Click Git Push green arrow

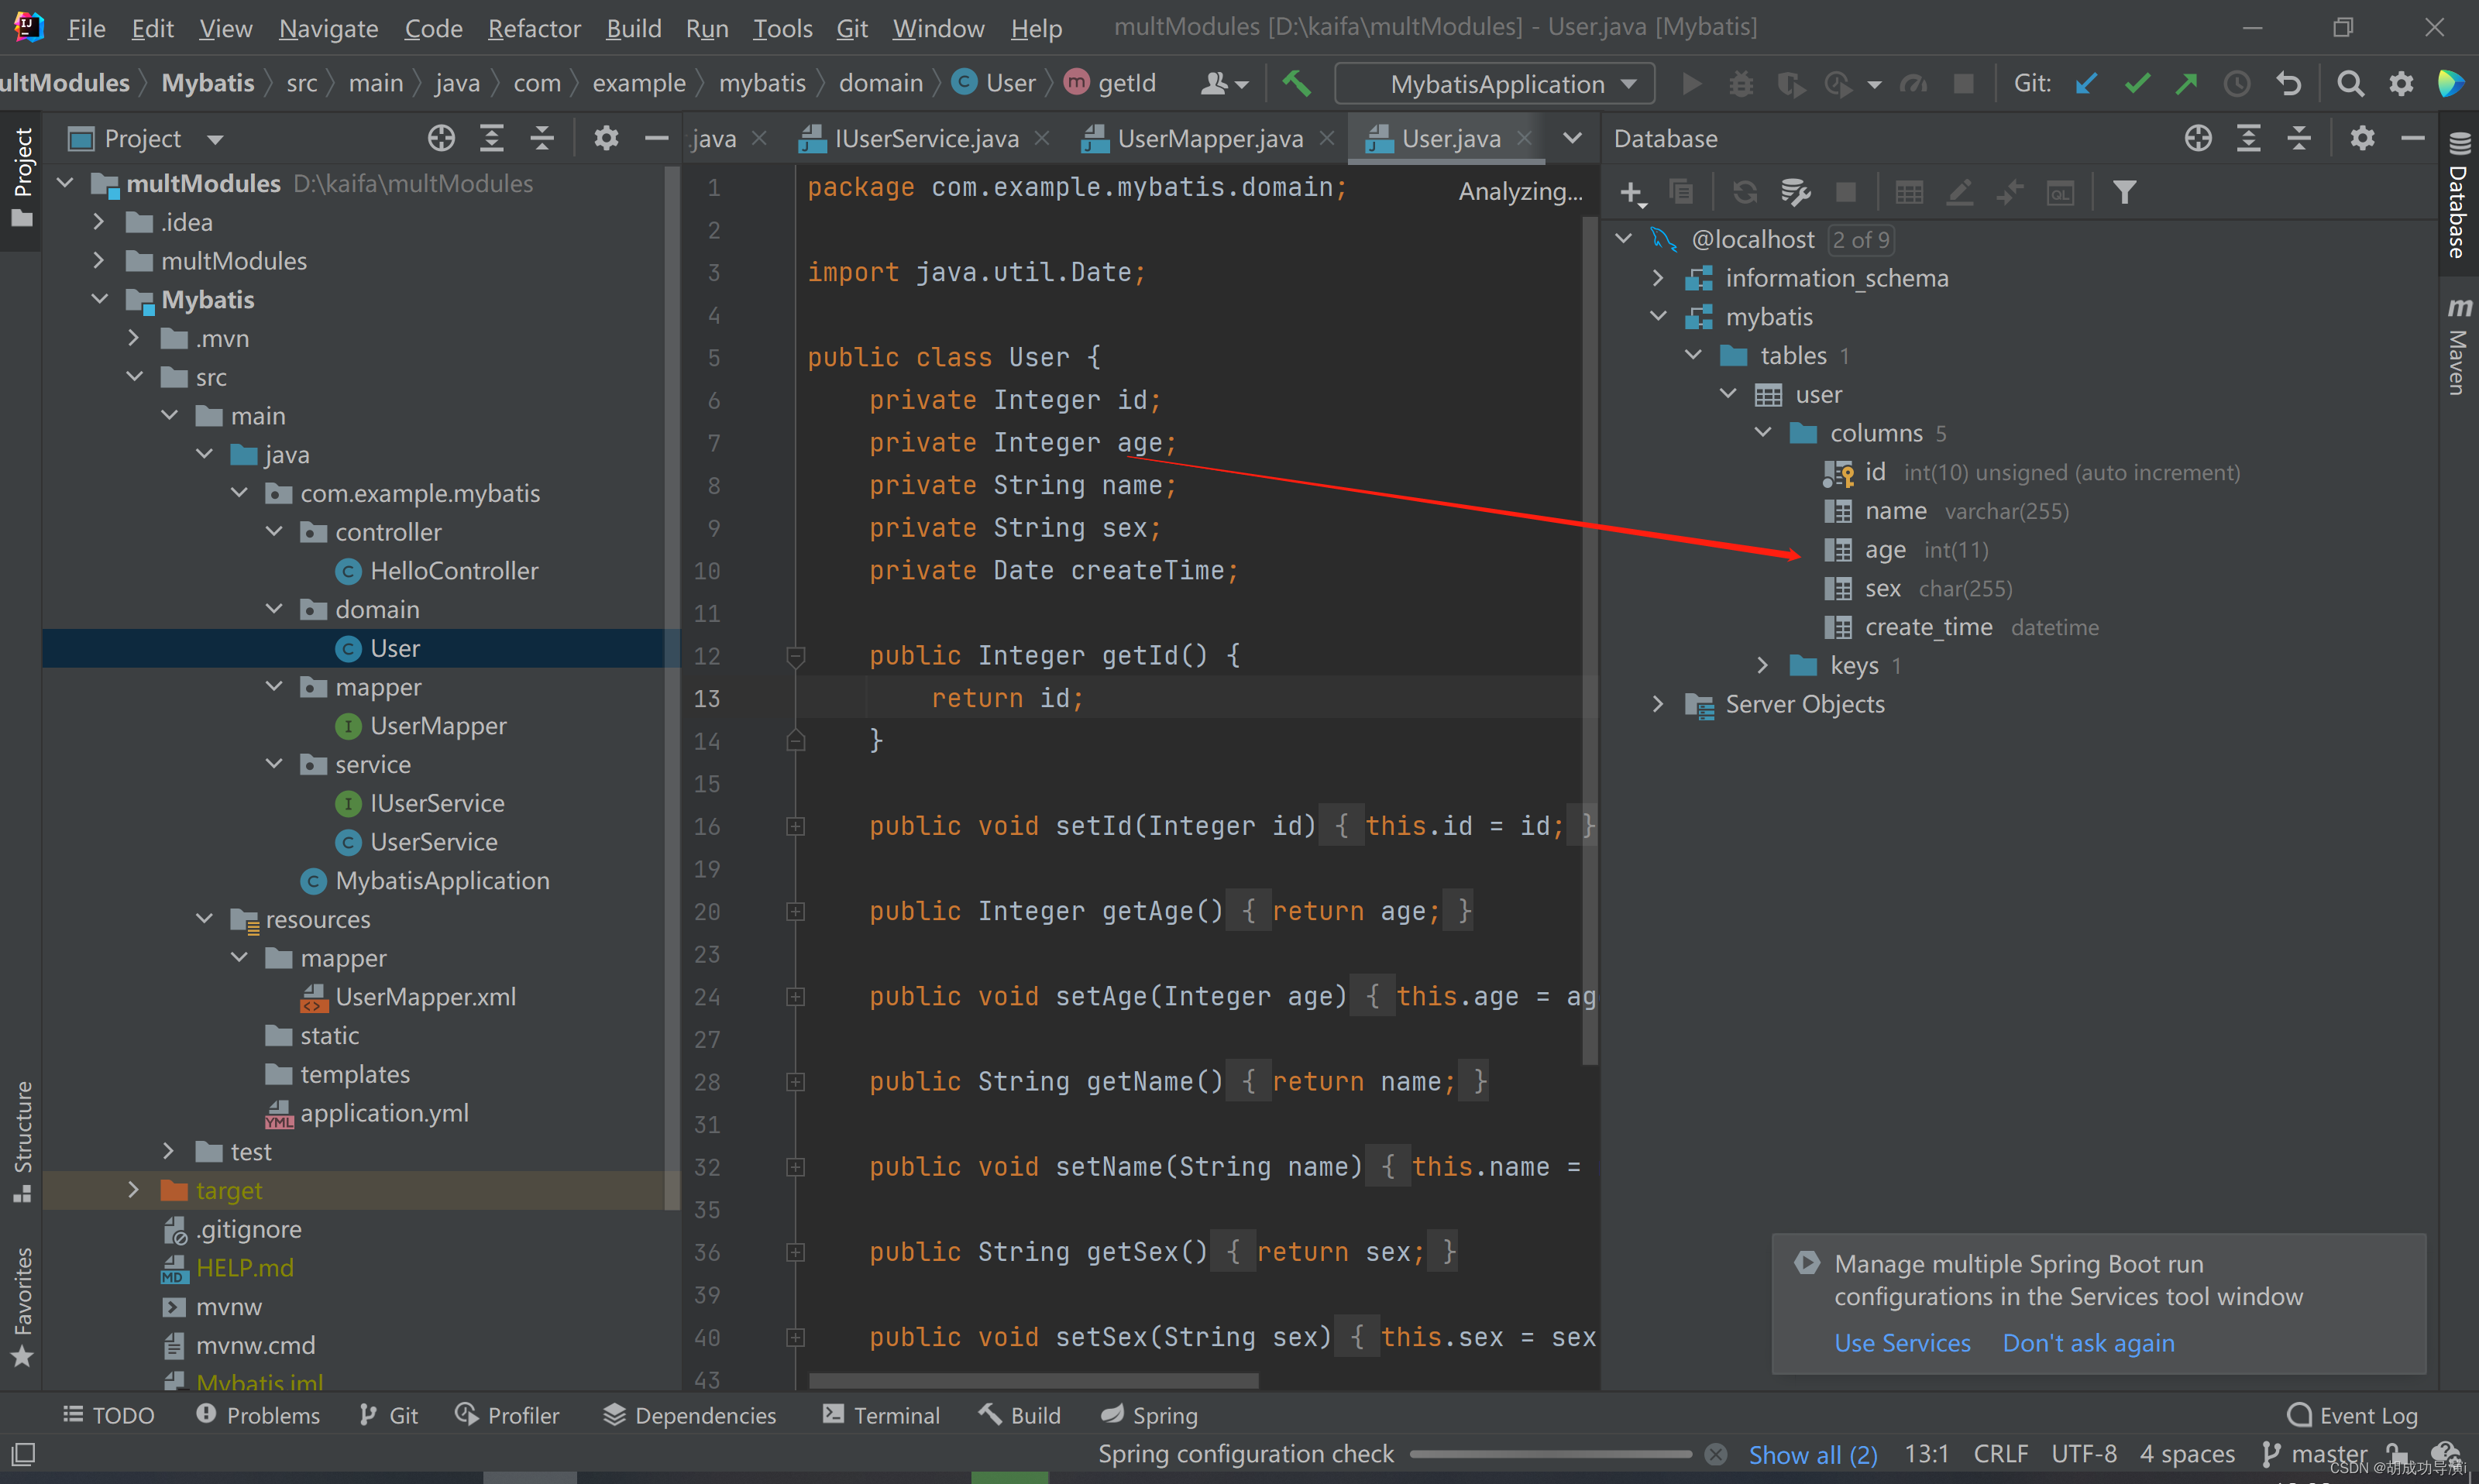(2187, 83)
